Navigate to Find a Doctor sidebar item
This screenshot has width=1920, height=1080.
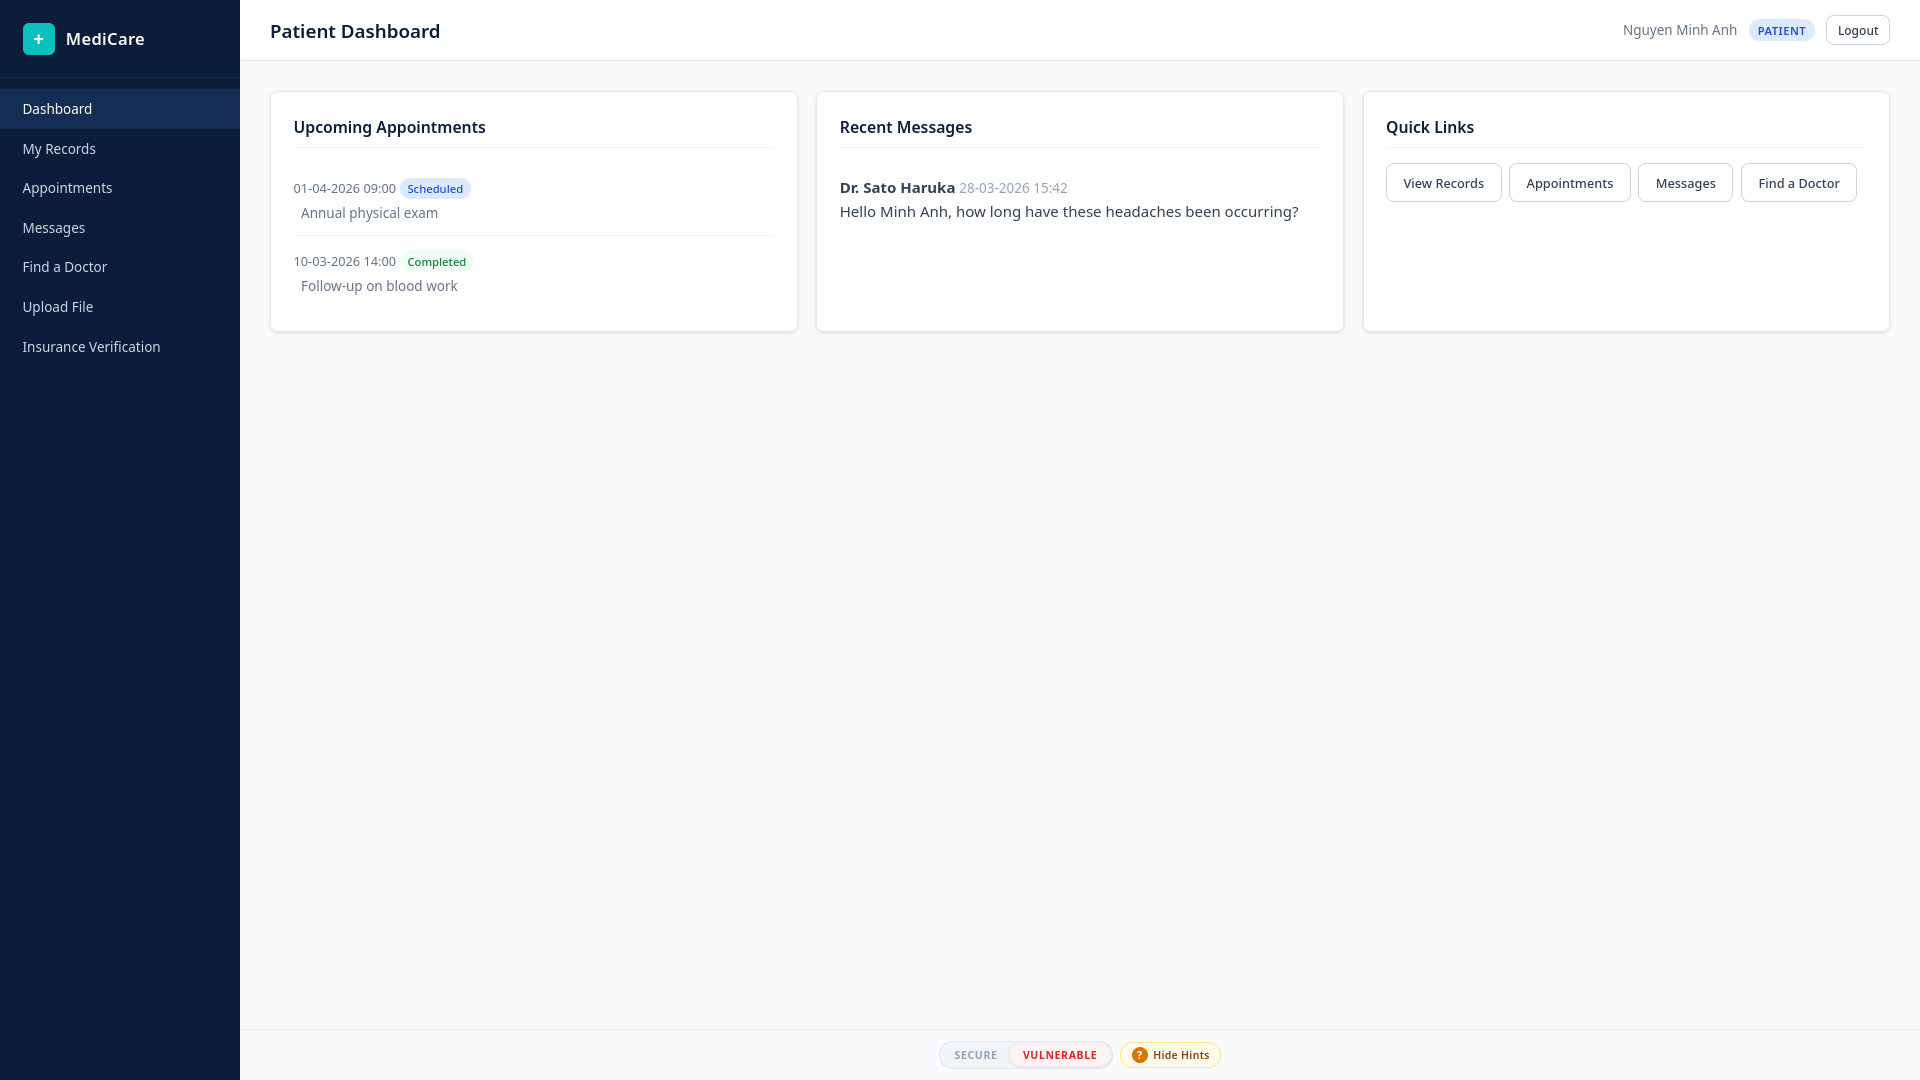(x=65, y=267)
